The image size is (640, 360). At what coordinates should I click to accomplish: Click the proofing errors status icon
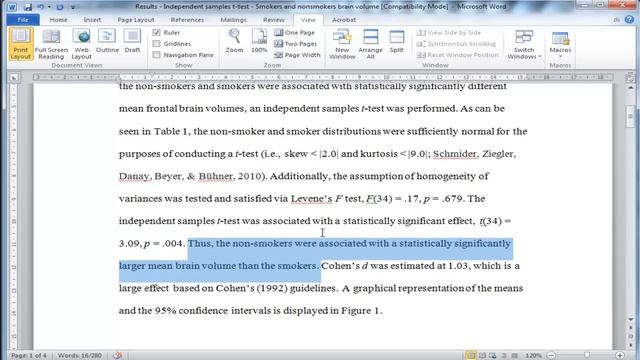pyautogui.click(x=118, y=356)
